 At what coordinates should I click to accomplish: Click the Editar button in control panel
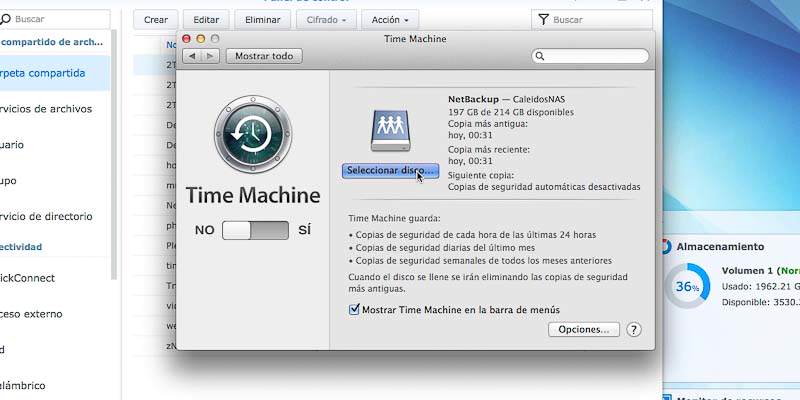(x=206, y=20)
